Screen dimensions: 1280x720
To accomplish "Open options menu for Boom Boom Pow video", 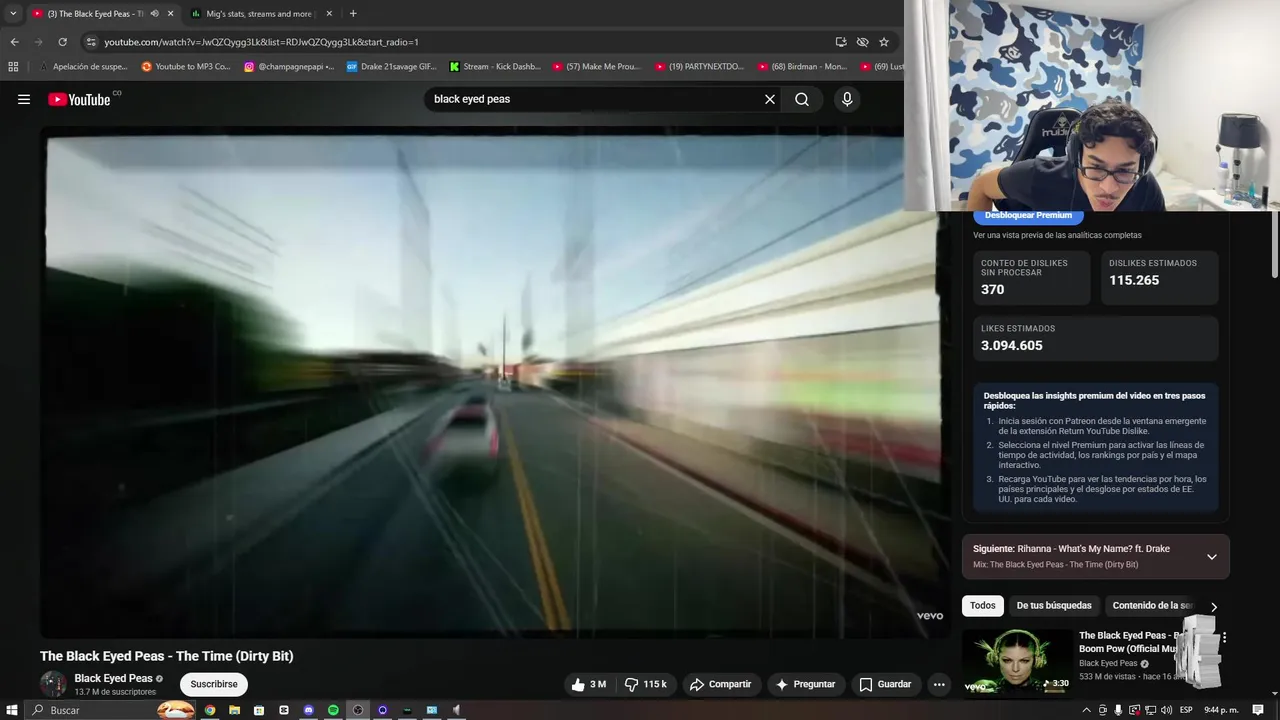I will pos(1224,637).
